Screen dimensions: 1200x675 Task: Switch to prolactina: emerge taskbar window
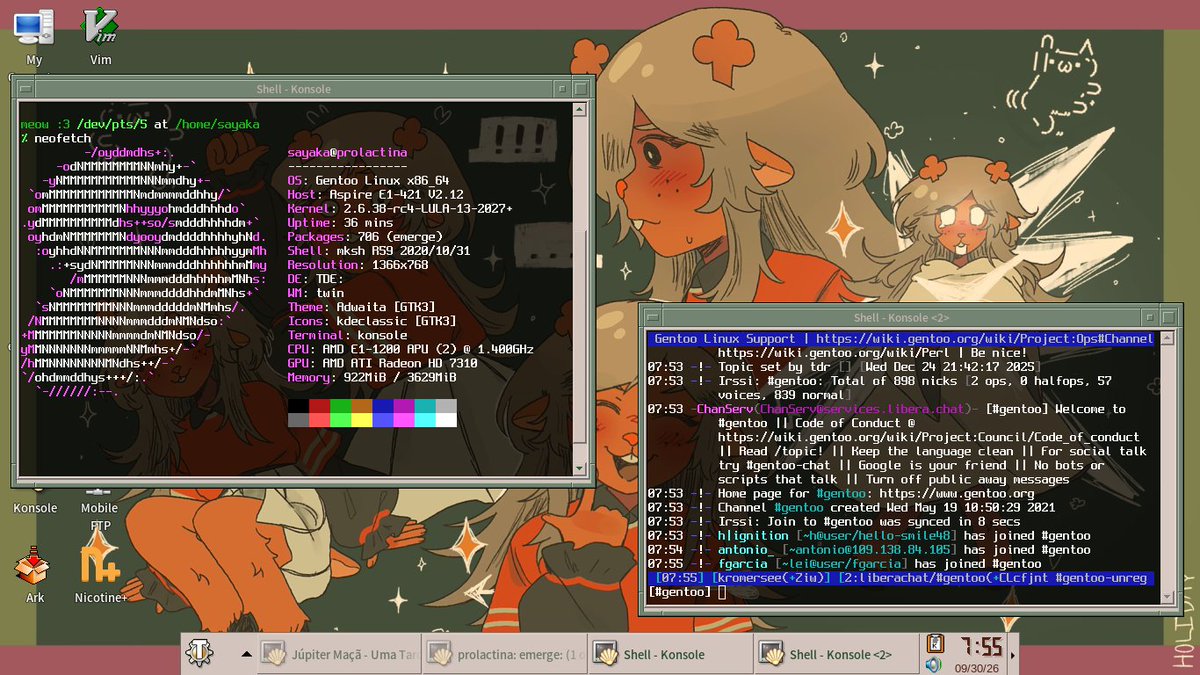pyautogui.click(x=505, y=655)
